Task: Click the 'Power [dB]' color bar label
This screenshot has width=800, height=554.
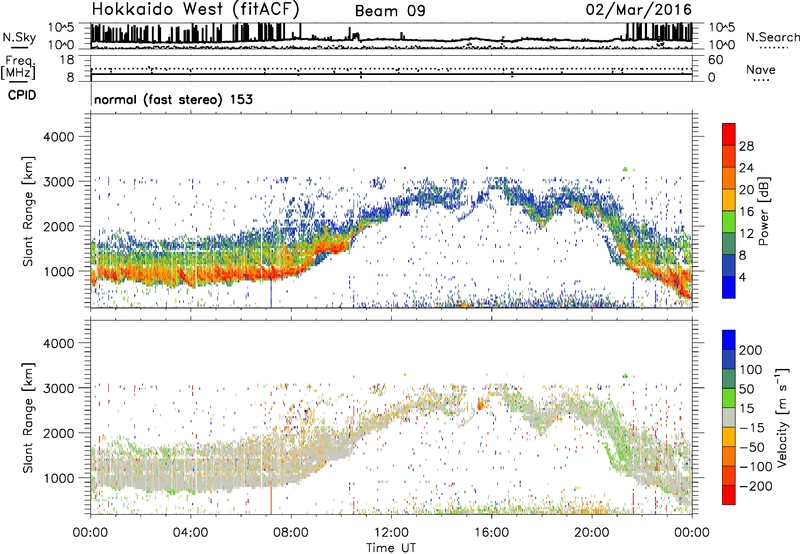Action: pyautogui.click(x=763, y=211)
